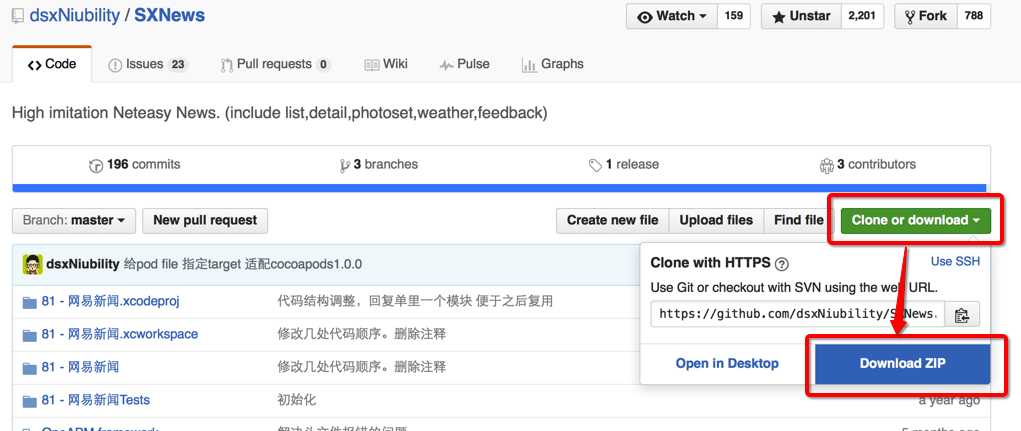This screenshot has width=1021, height=431.
Task: Click the watcher count 159
Action: 733,16
